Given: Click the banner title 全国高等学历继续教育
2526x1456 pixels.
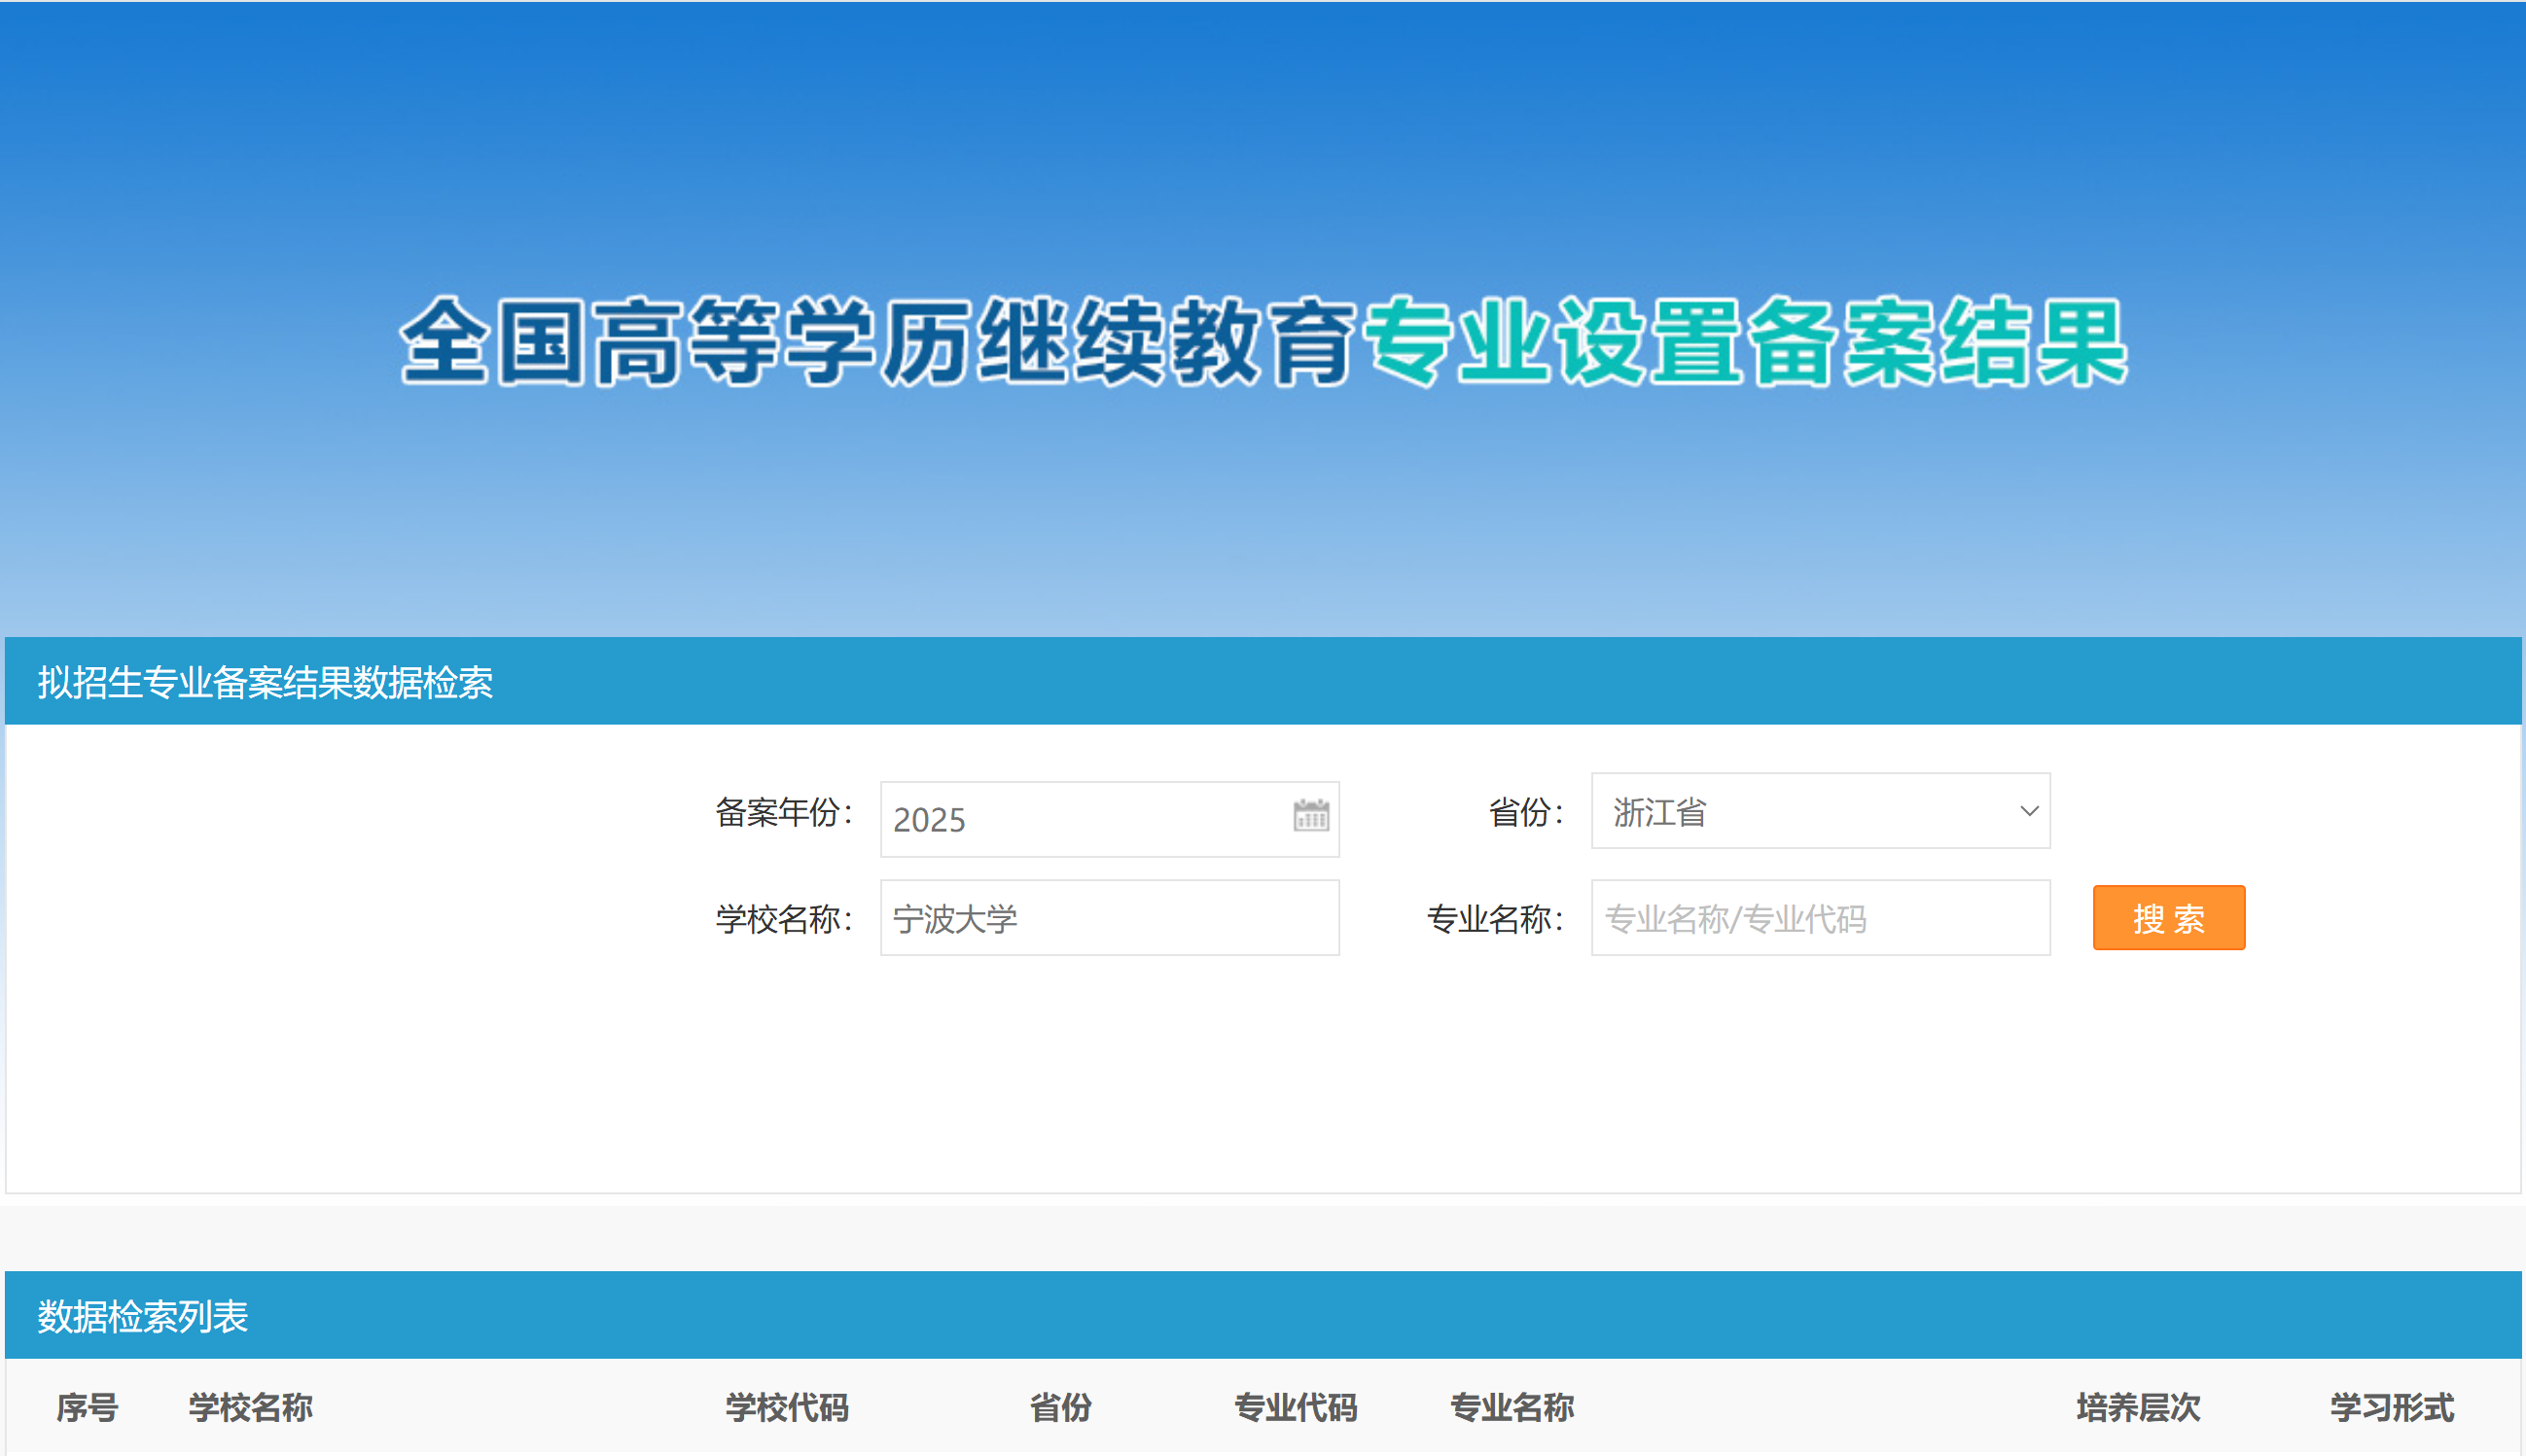Looking at the screenshot, I should click(877, 342).
